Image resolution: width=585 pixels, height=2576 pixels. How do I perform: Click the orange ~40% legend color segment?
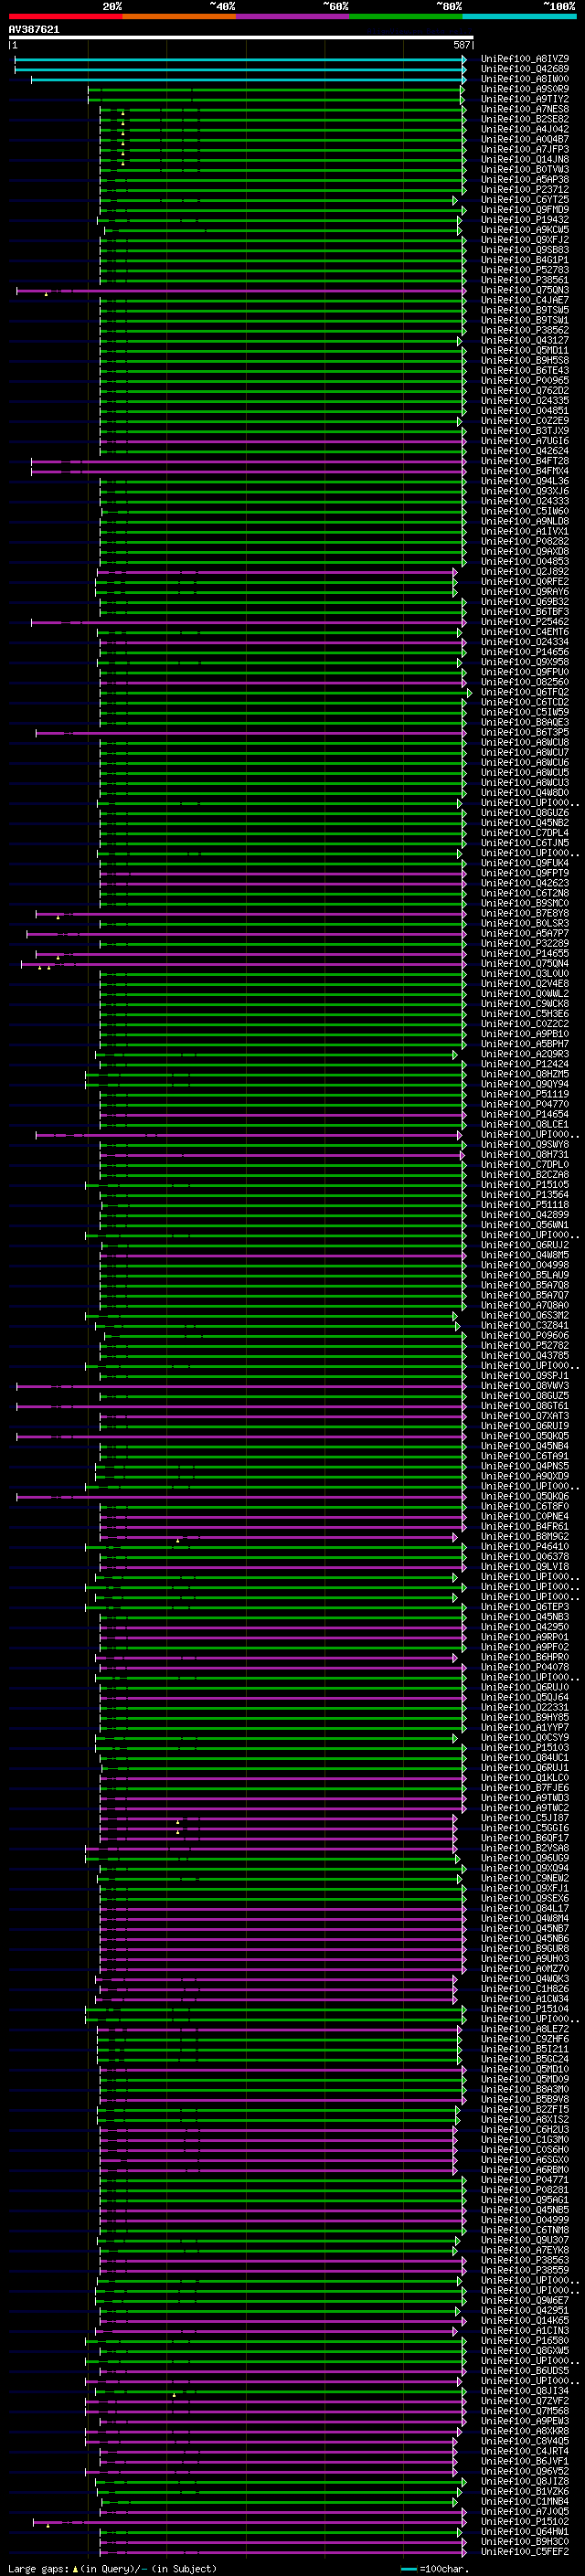[179, 16]
